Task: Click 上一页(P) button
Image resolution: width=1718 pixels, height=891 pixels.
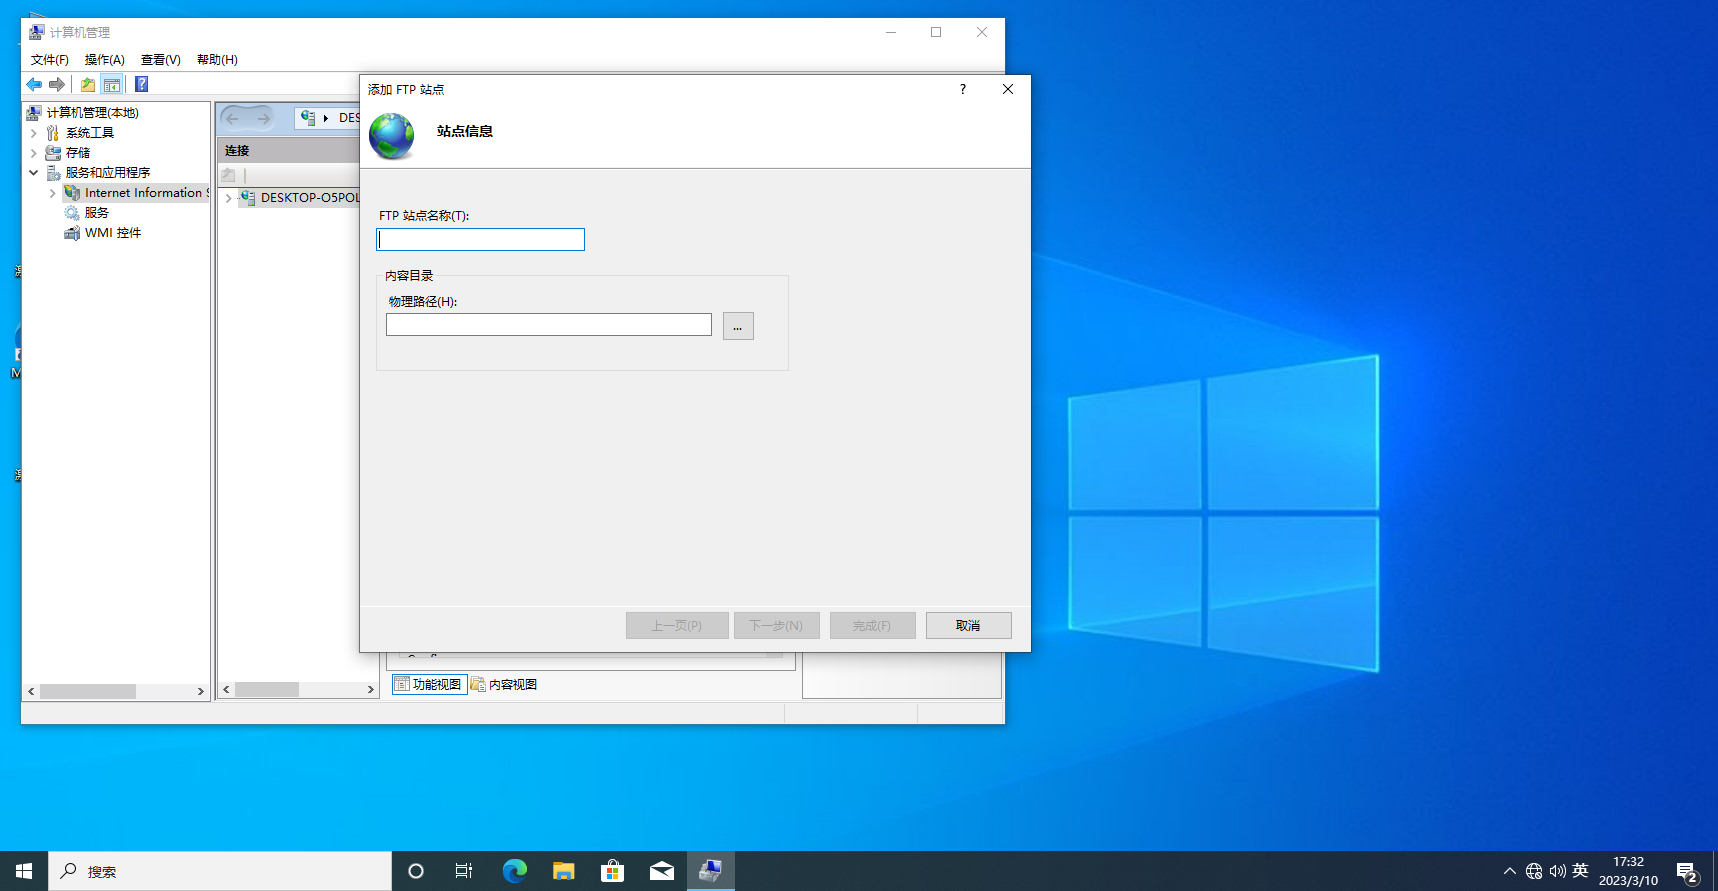Action: (x=676, y=625)
